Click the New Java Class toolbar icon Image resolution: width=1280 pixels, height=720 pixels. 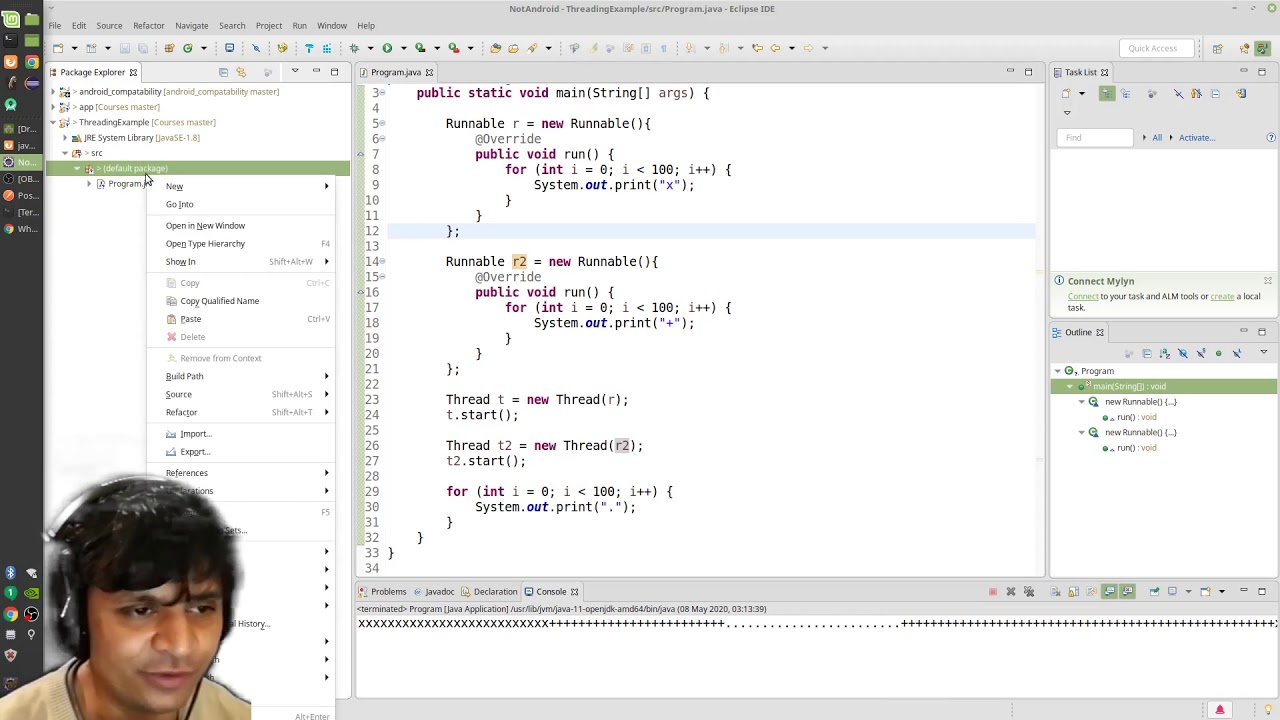(187, 48)
